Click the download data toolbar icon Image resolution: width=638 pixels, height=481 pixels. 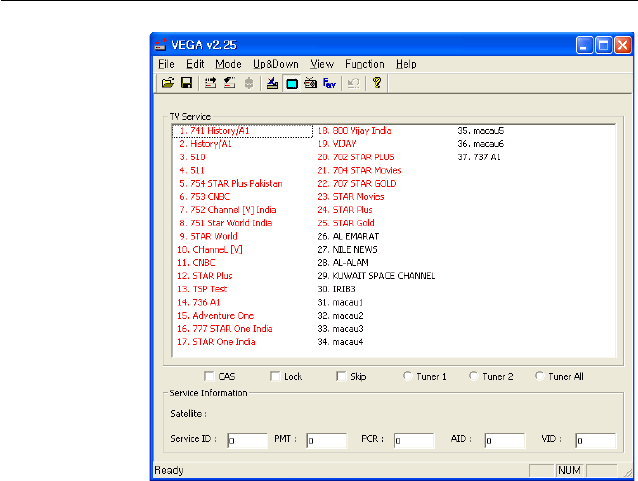(x=228, y=84)
